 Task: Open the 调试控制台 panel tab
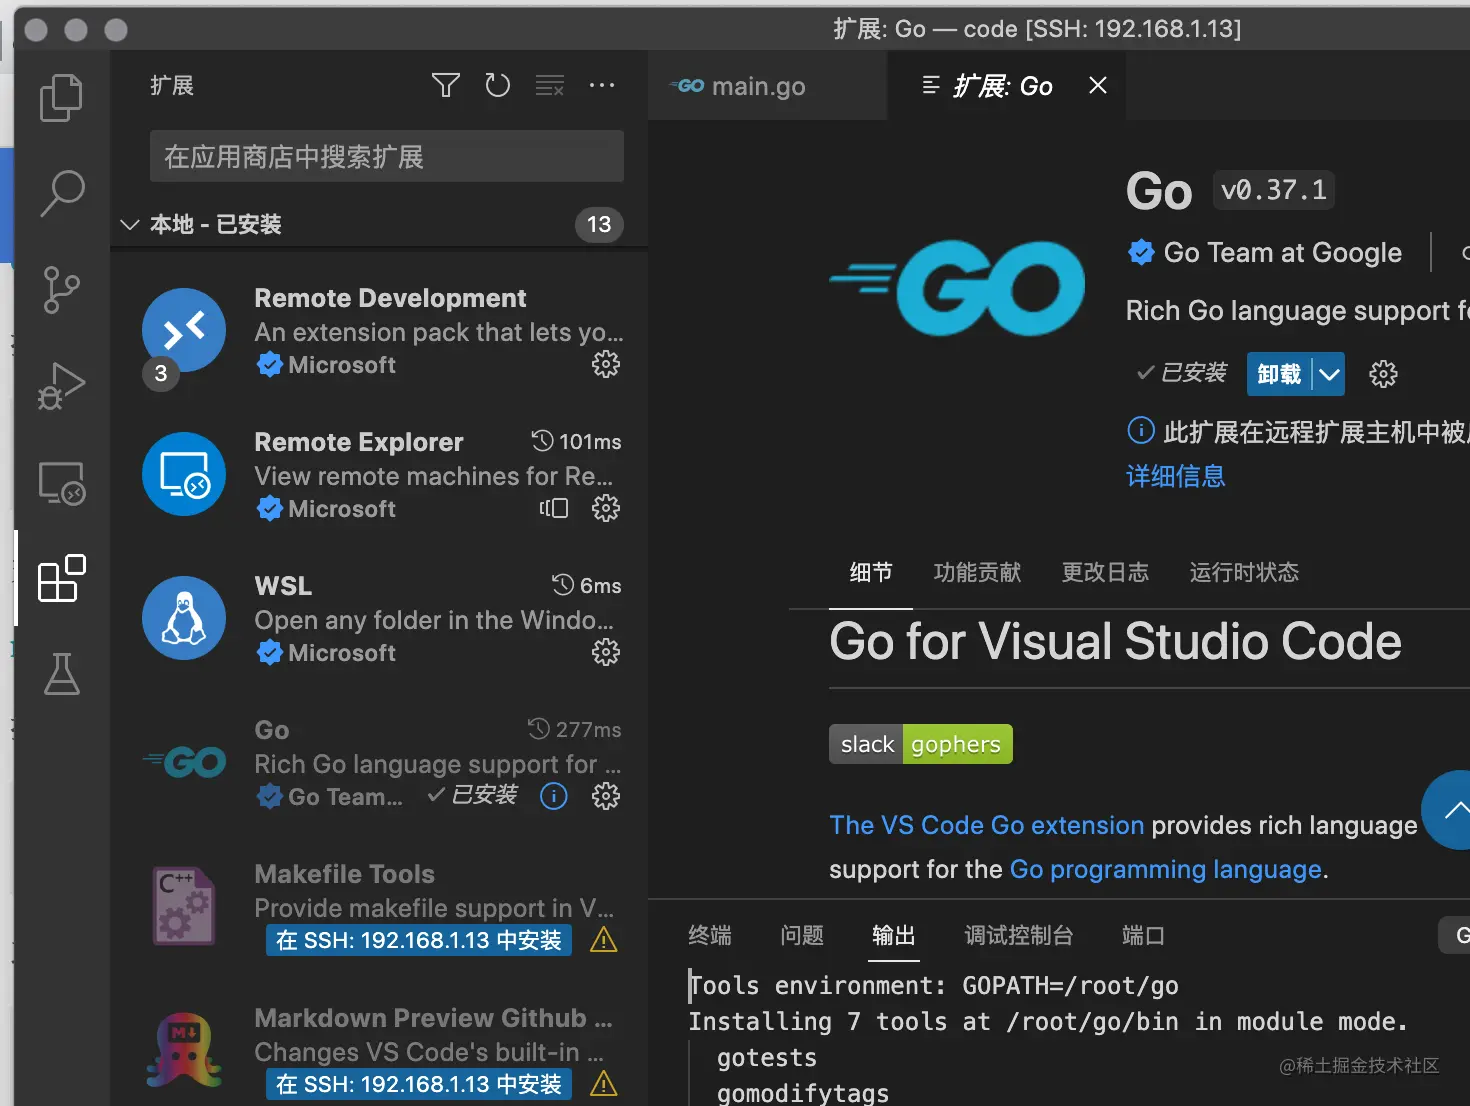click(x=1019, y=935)
